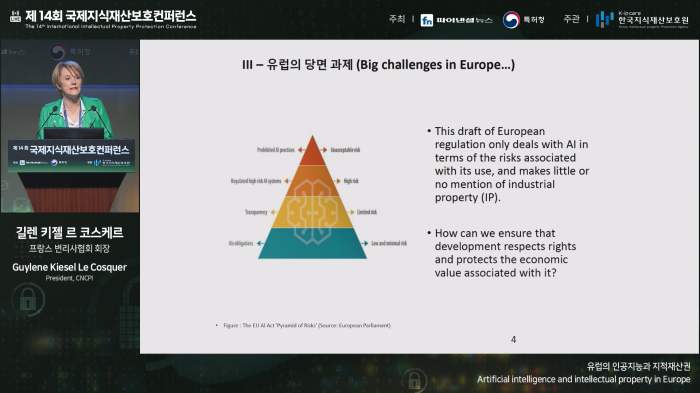Click the brain graphic inside the pyramid
The image size is (700, 393).
(x=312, y=212)
